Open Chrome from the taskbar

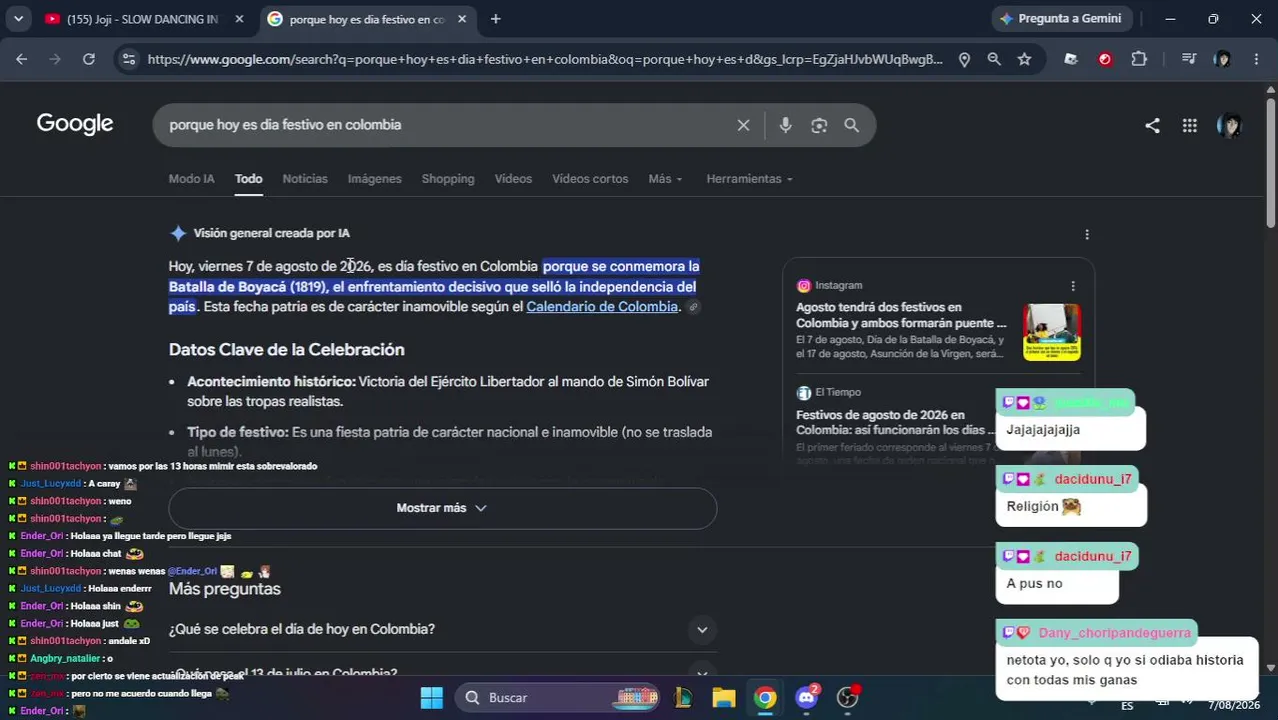pos(765,698)
